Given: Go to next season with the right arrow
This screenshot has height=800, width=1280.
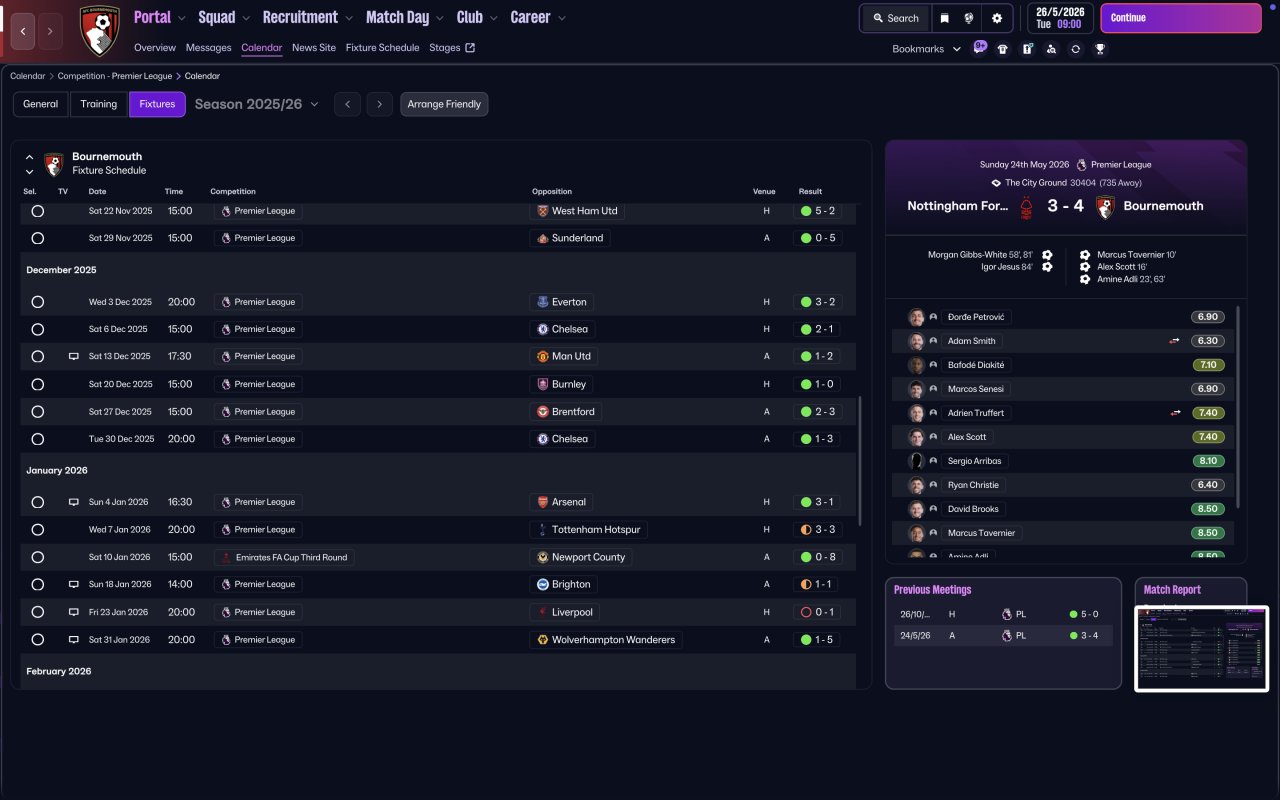Looking at the screenshot, I should coord(379,104).
